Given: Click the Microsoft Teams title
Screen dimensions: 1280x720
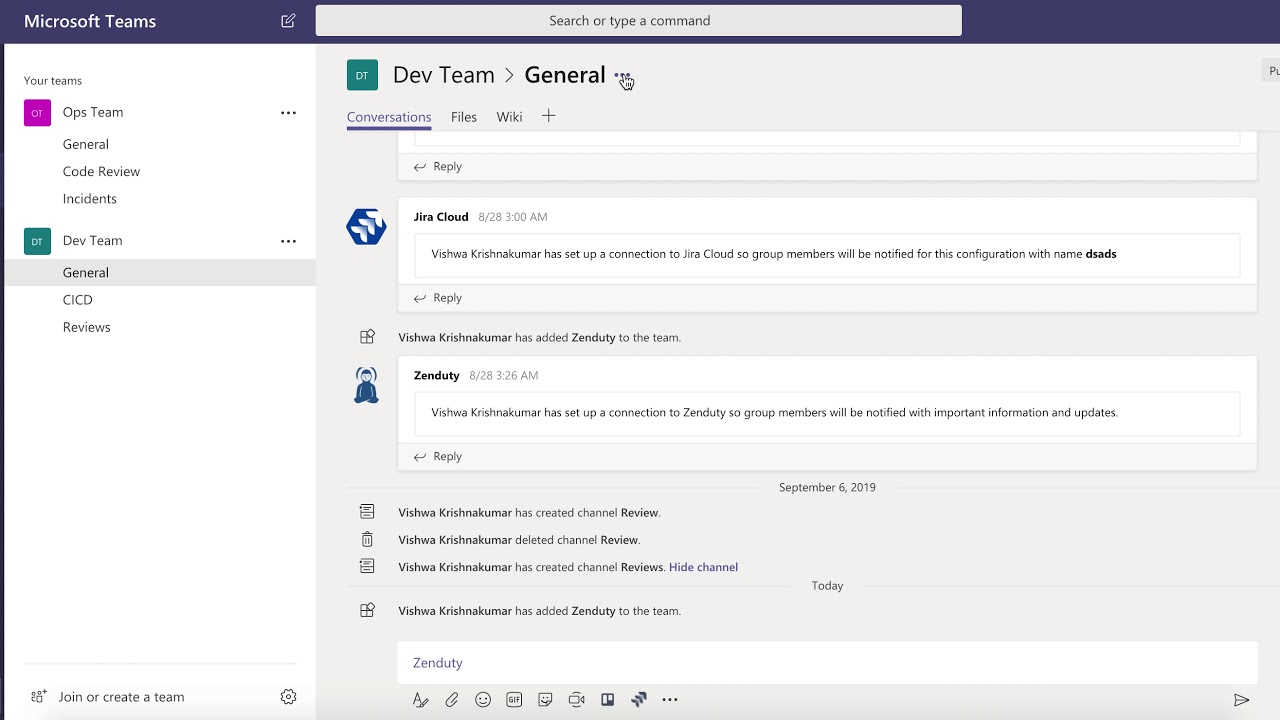Looking at the screenshot, I should (90, 21).
